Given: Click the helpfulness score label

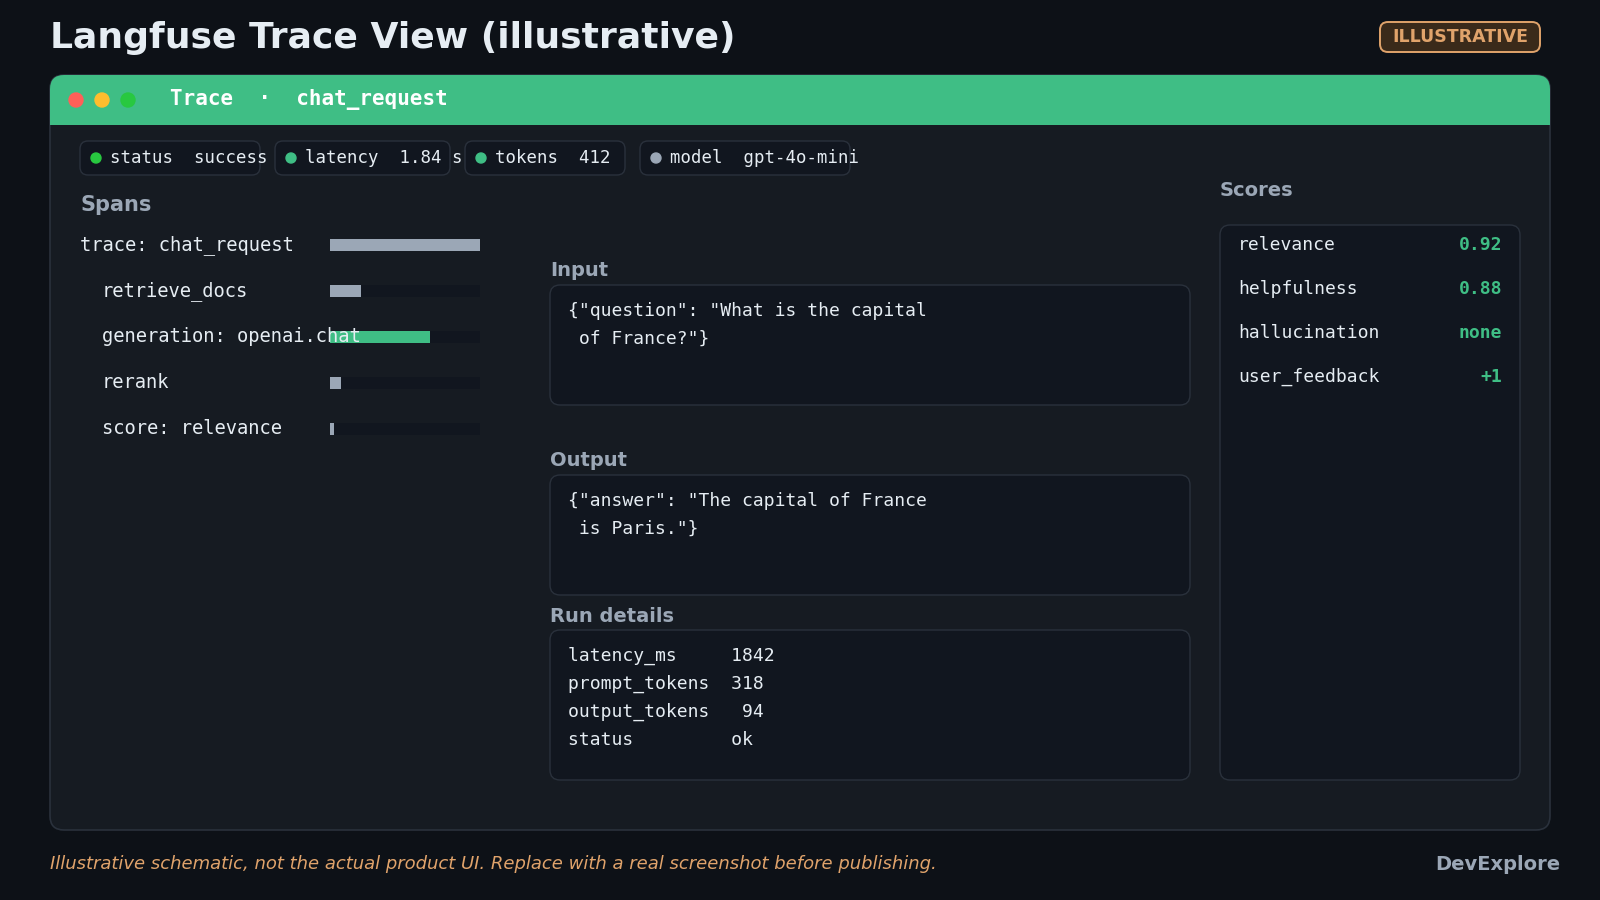Looking at the screenshot, I should pyautogui.click(x=1298, y=288).
